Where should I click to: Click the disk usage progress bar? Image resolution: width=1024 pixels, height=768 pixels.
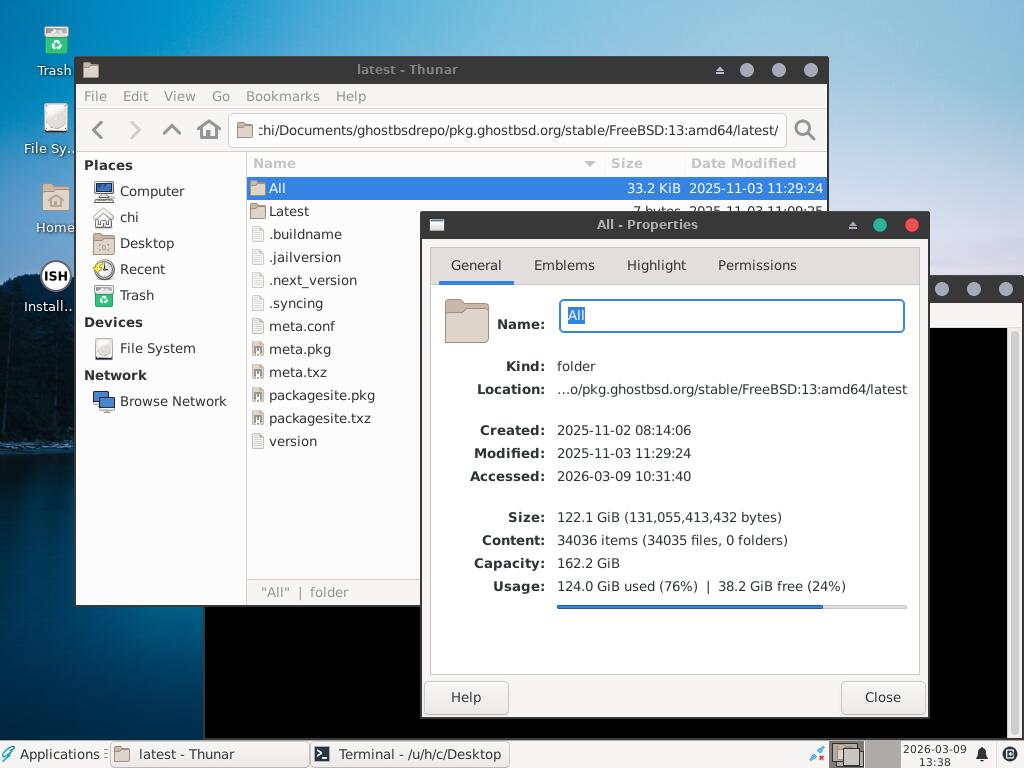[731, 607]
